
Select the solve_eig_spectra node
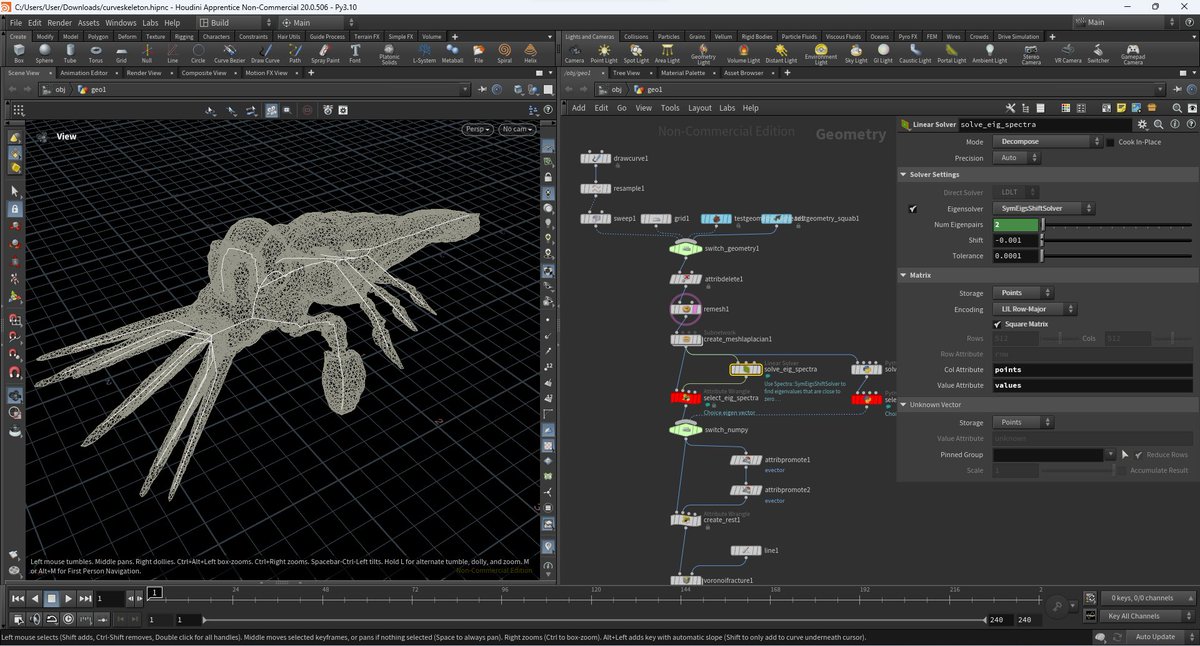point(746,369)
